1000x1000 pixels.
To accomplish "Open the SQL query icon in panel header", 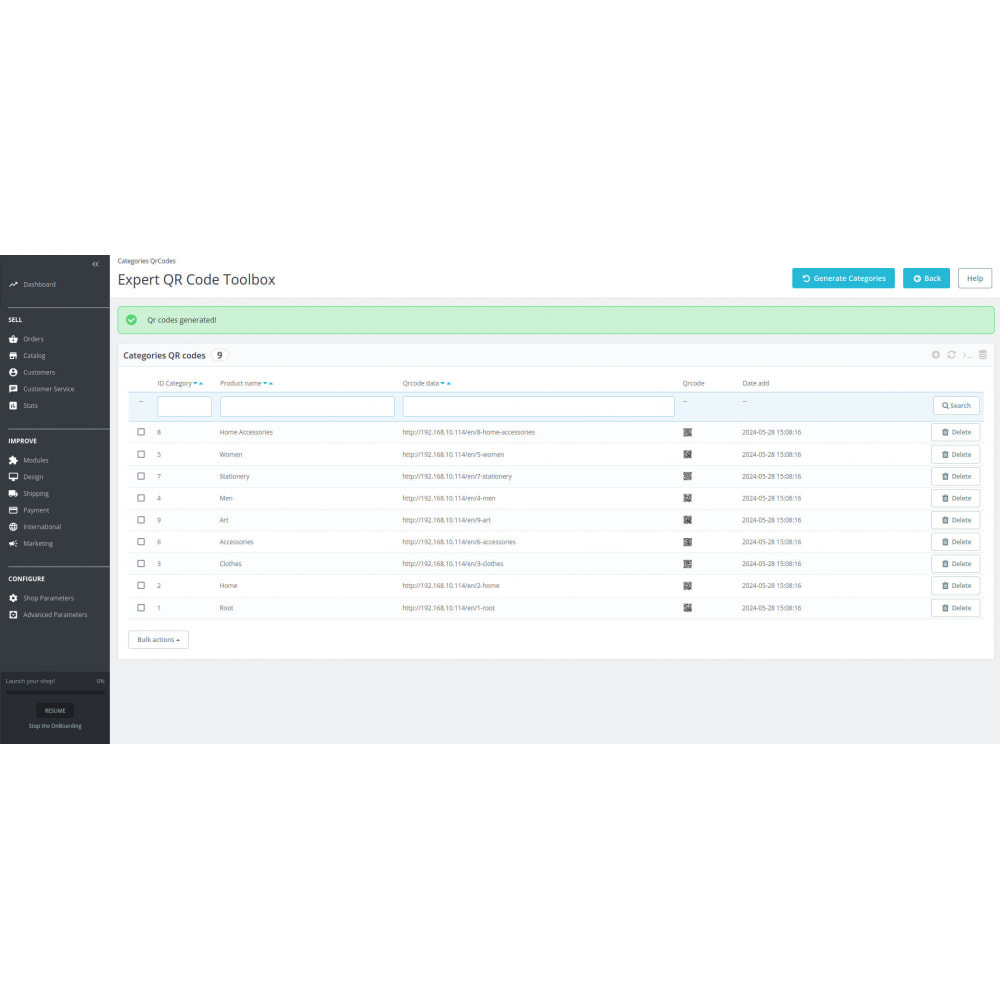I will 967,355.
